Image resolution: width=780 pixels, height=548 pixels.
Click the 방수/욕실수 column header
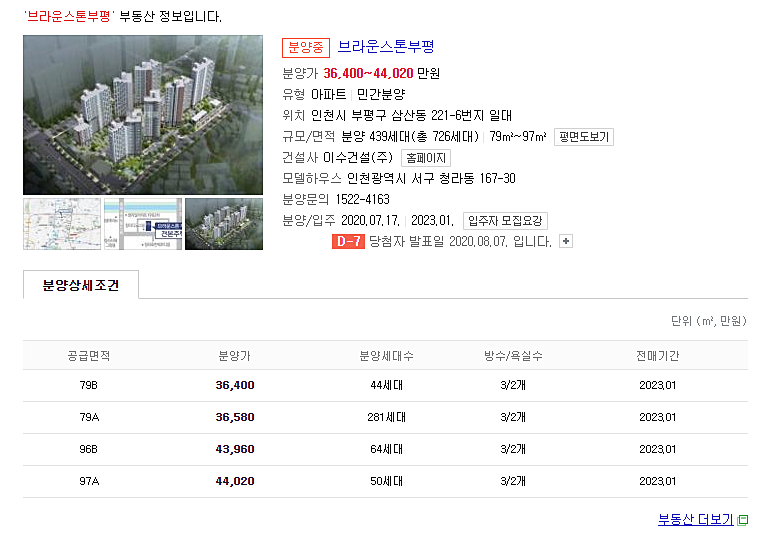513,356
